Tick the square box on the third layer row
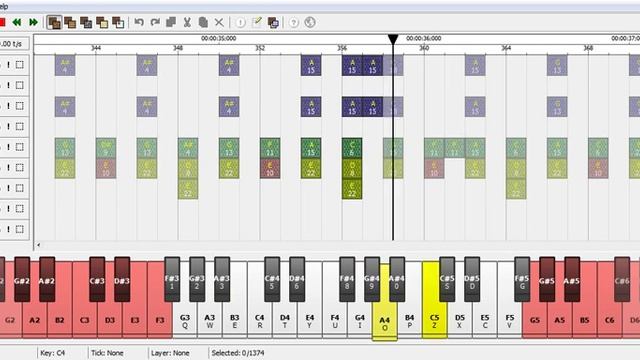The height and width of the screenshot is (360, 640). pyautogui.click(x=20, y=106)
